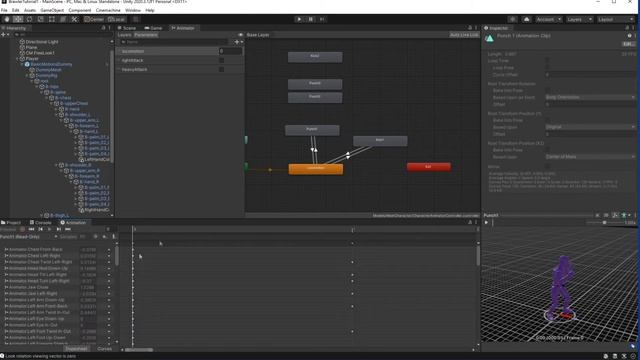Switch to the Scene tab
Screen dimensions: 640x360
pos(127,28)
